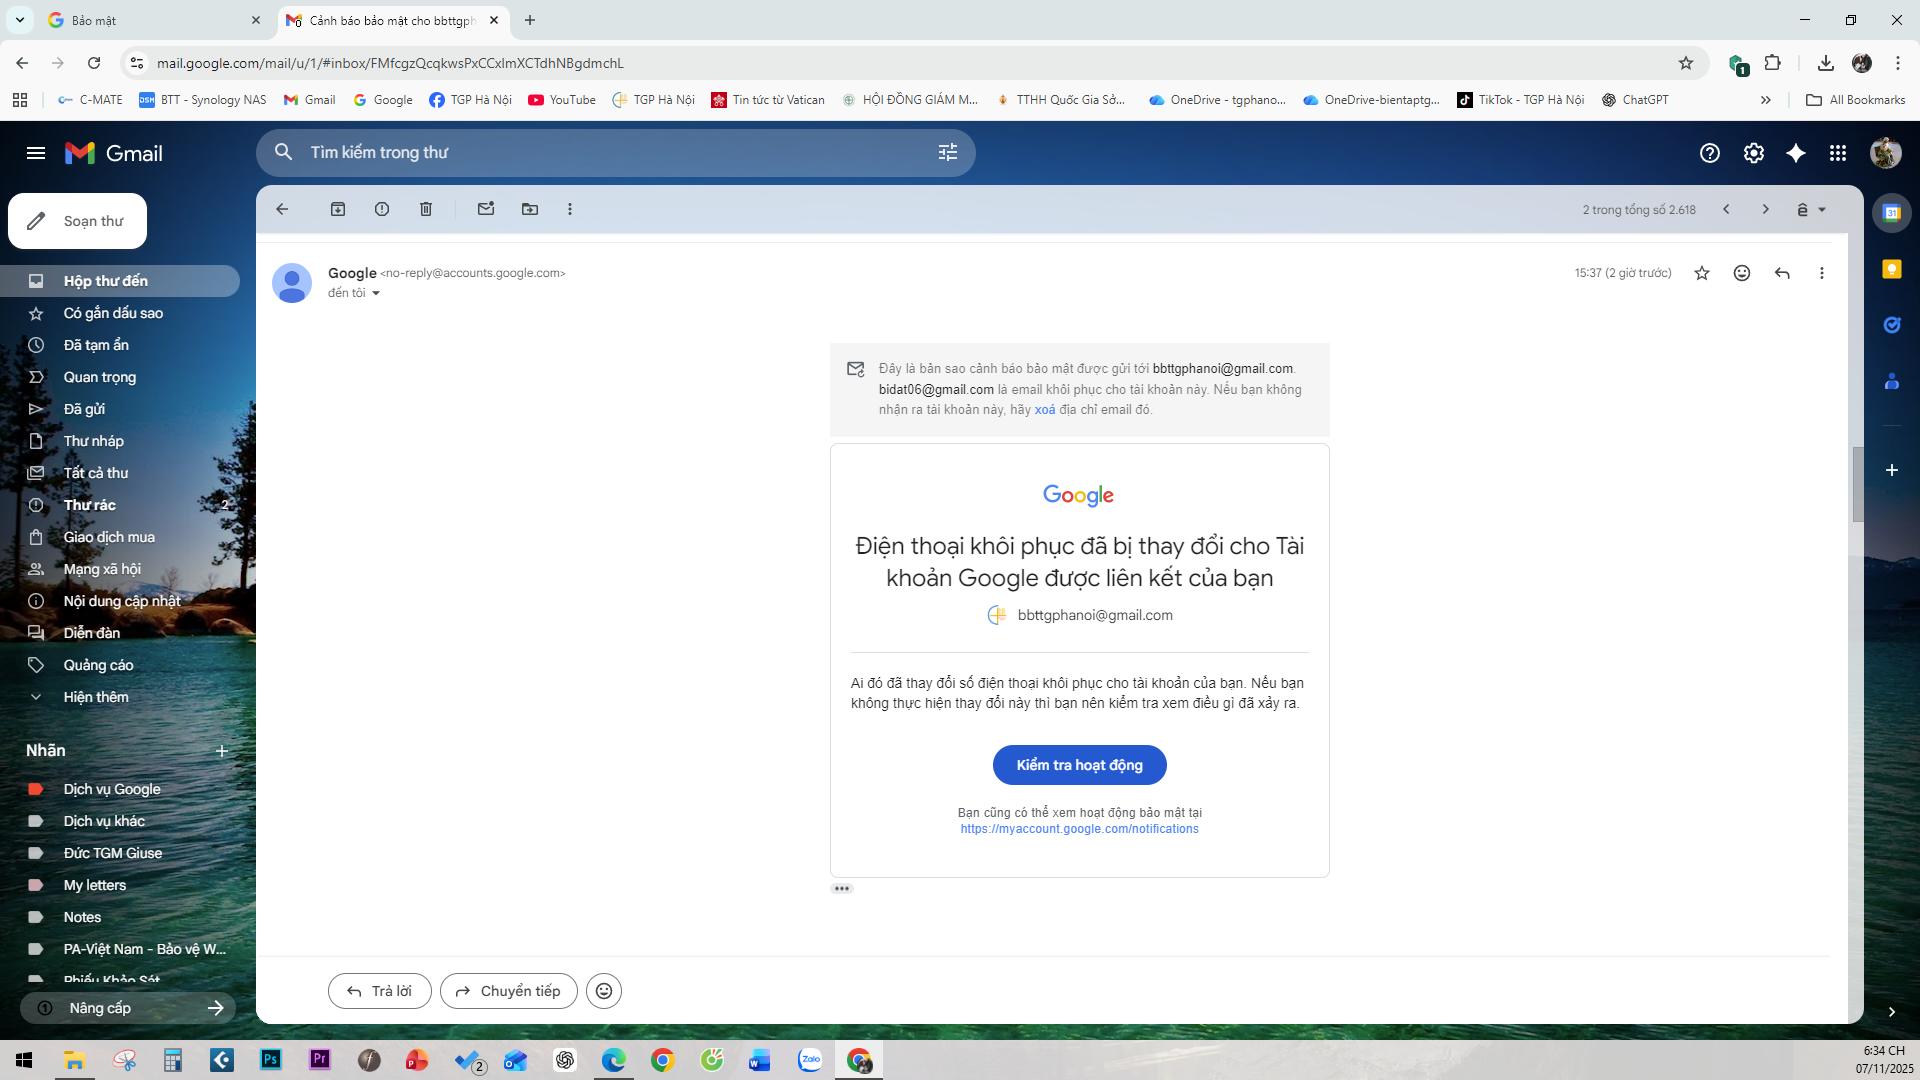Open the Chrome tab search dropdown
1920x1080 pixels.
click(x=19, y=20)
